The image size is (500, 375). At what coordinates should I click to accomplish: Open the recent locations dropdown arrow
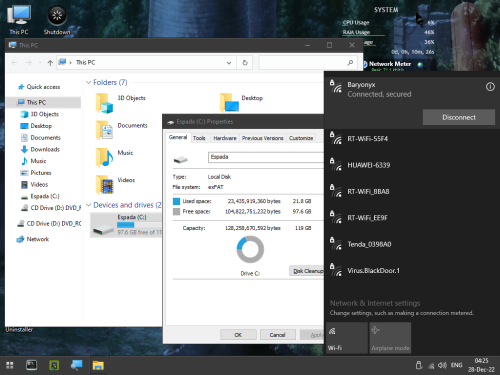[x=40, y=63]
